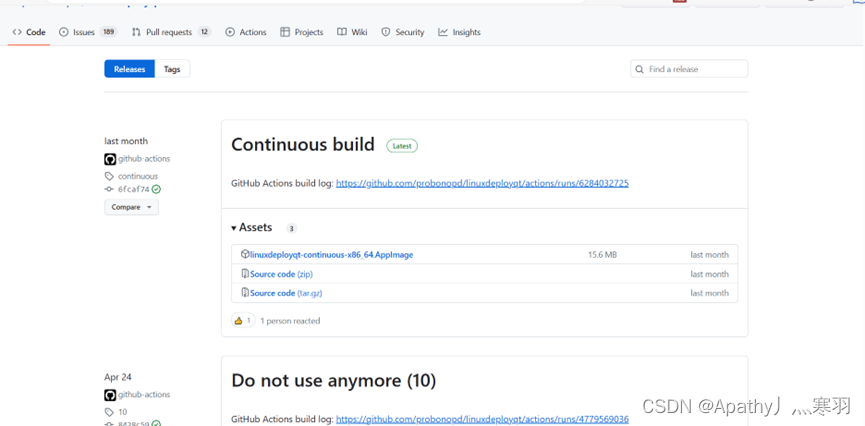Click the 1 person reacted text
865x426 pixels.
coord(290,321)
